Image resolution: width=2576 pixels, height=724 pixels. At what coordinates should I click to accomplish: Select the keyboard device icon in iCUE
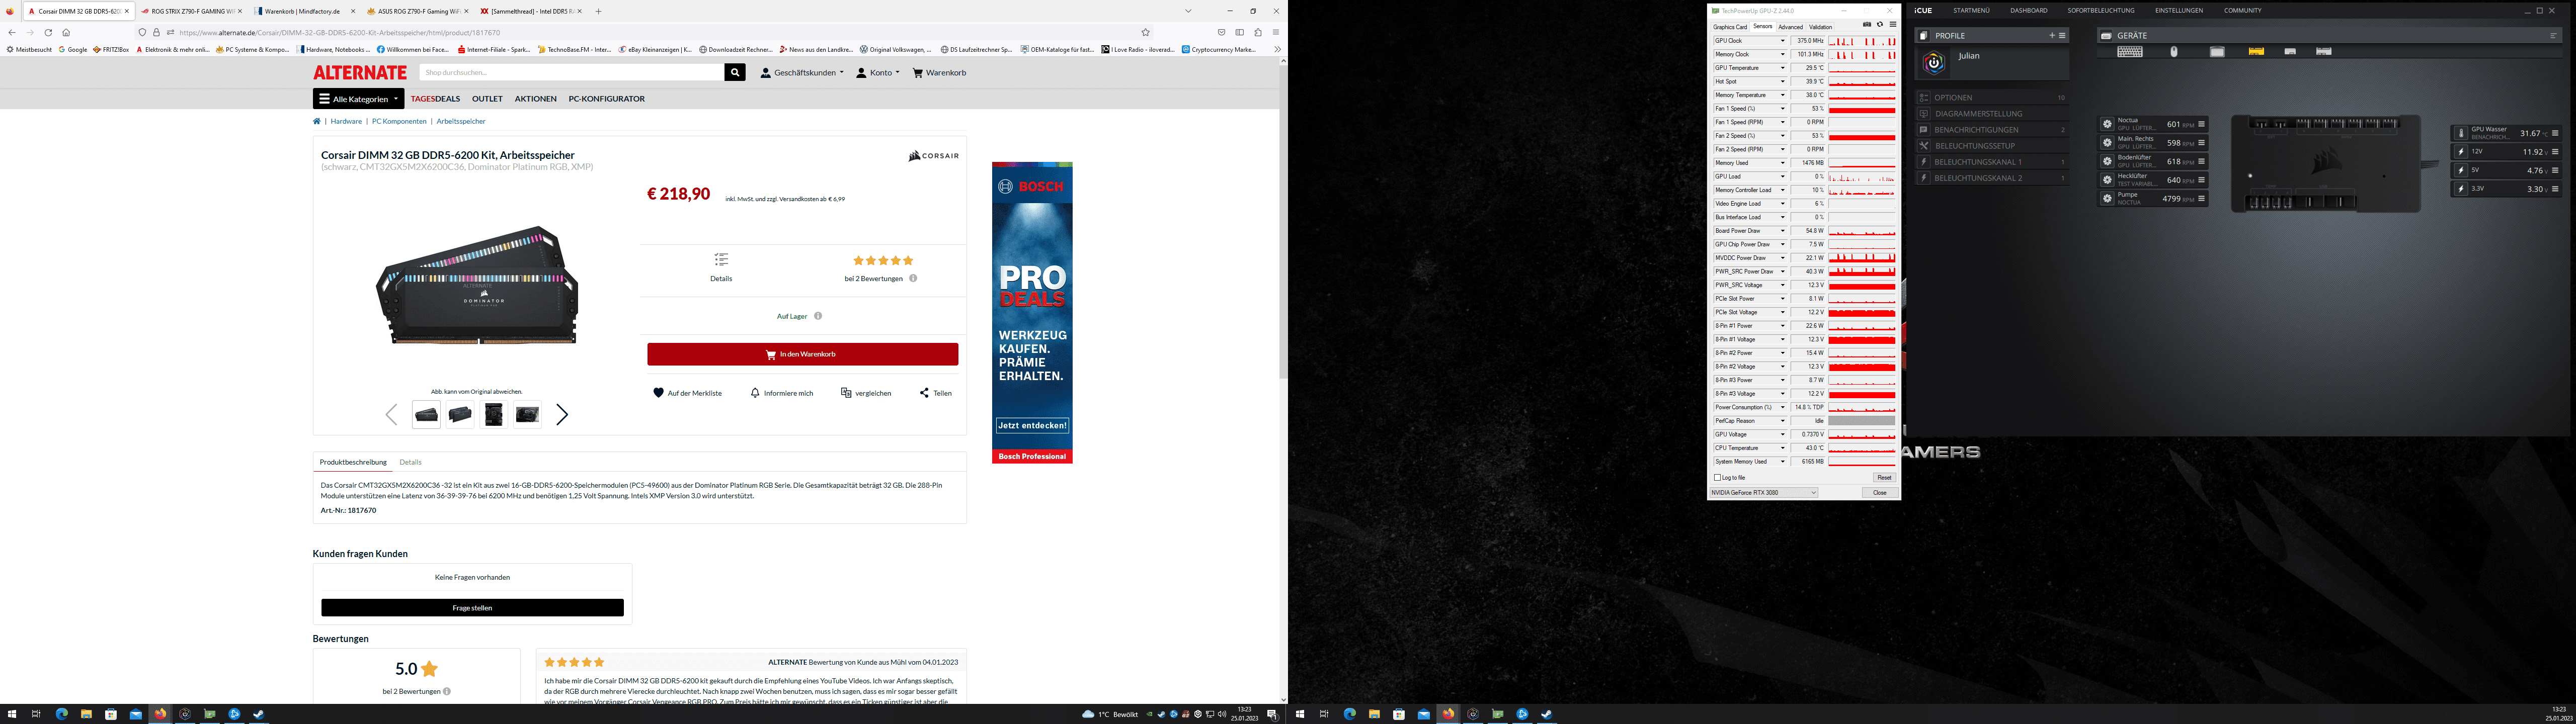pos(2129,52)
